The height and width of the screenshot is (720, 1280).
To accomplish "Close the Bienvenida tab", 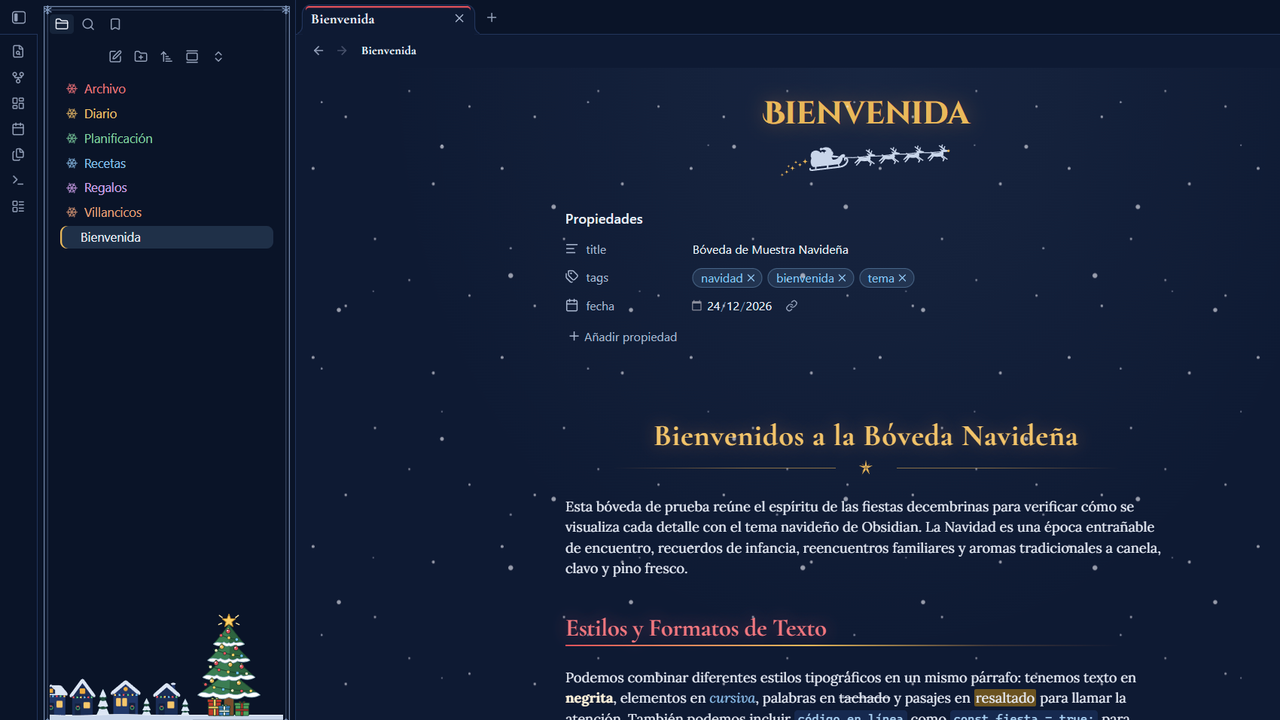I will click(x=459, y=19).
